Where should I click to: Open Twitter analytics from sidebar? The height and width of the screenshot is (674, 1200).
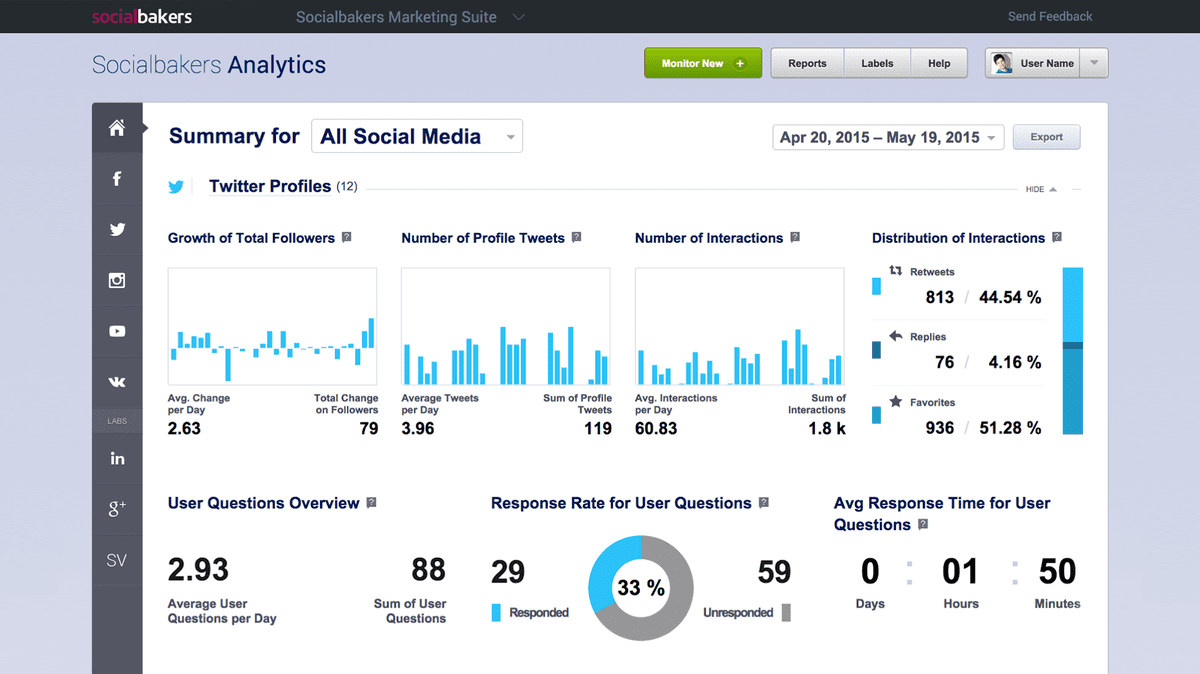click(x=117, y=229)
